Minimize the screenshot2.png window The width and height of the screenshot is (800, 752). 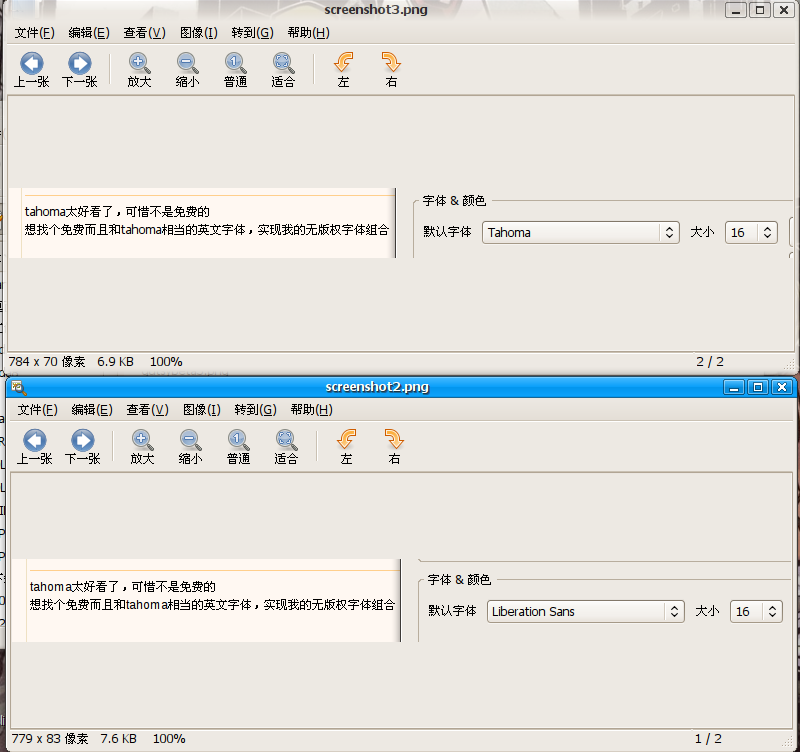pos(734,387)
